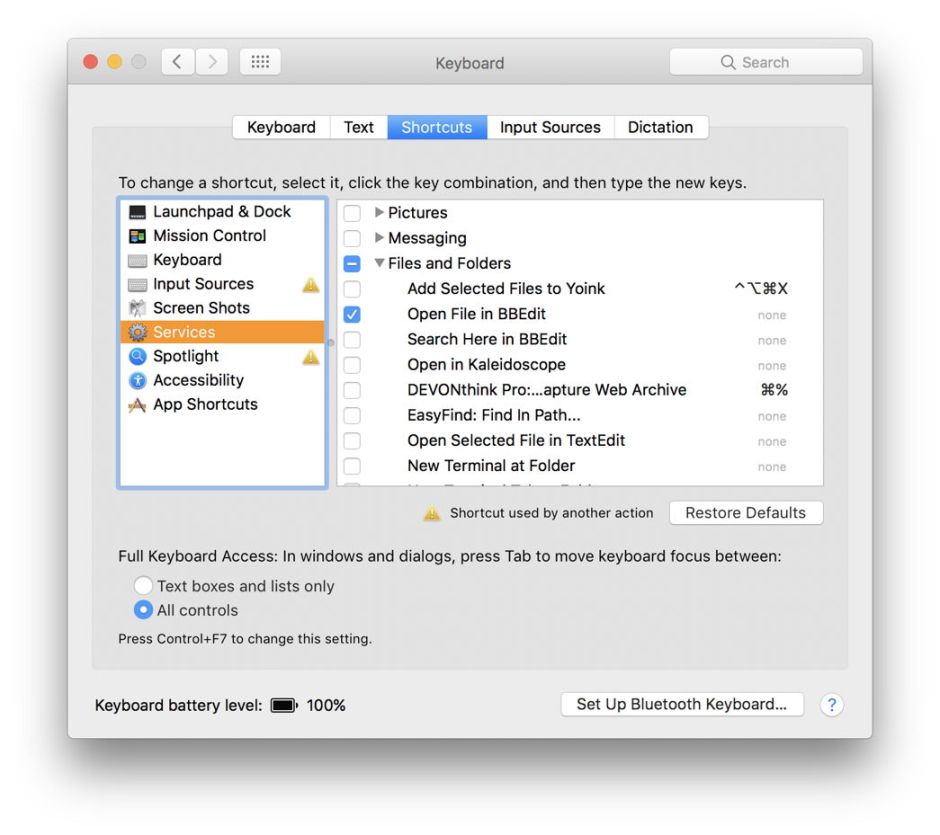This screenshot has width=940, height=835.
Task: Click the Search field in toolbar
Action: click(765, 62)
